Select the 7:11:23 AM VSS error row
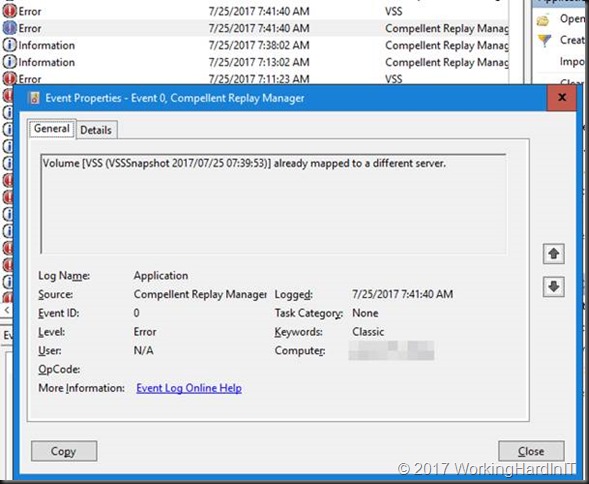Image resolution: width=589 pixels, height=484 pixels. (x=255, y=78)
